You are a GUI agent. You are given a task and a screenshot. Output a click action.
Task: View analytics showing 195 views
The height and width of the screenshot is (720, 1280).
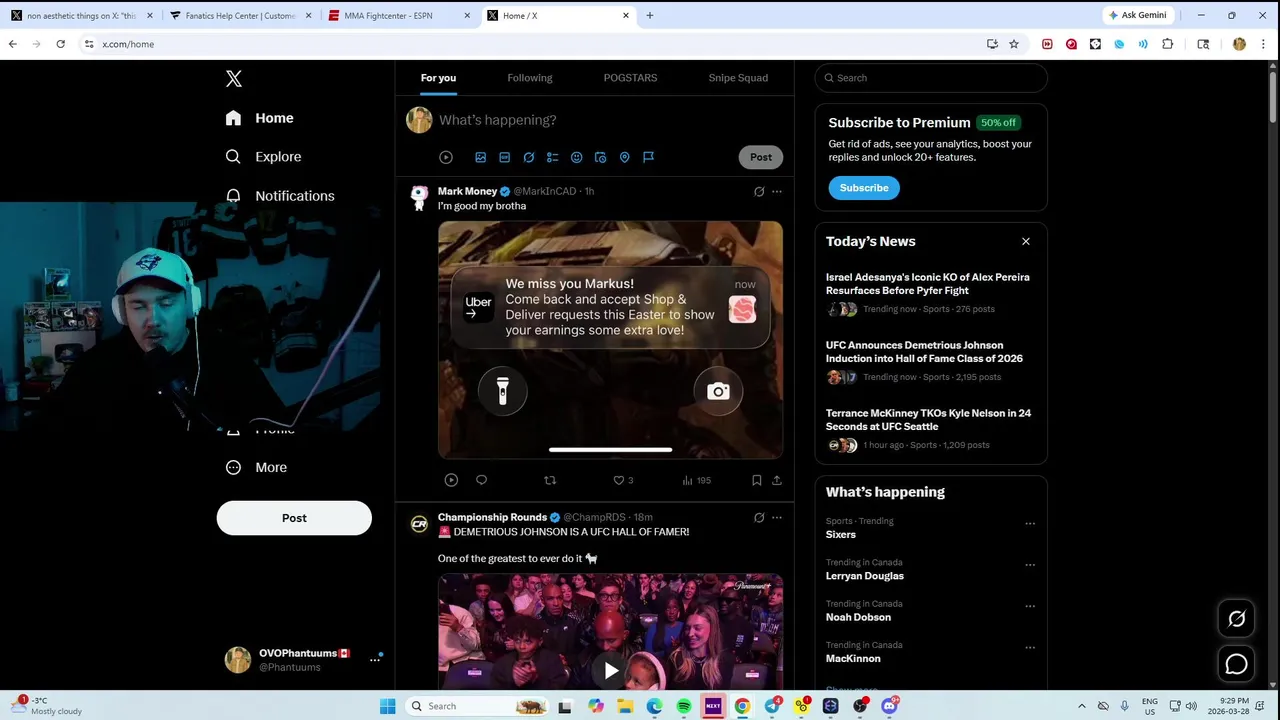pyautogui.click(x=696, y=480)
